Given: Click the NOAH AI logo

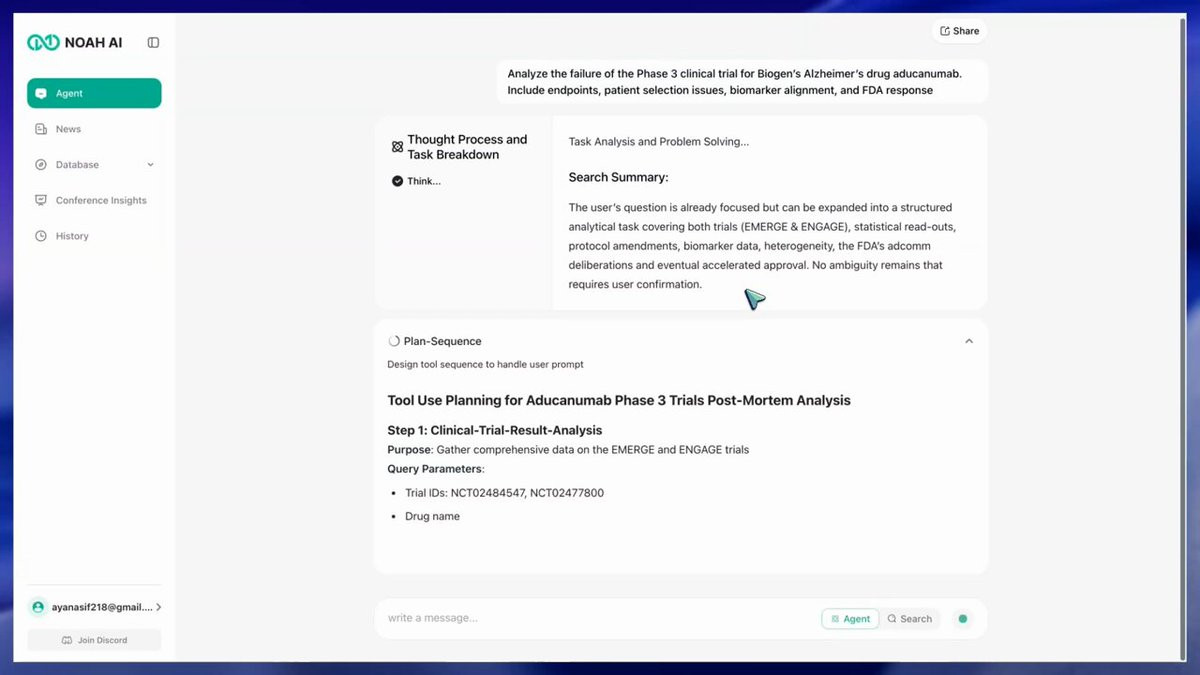Looking at the screenshot, I should (75, 42).
